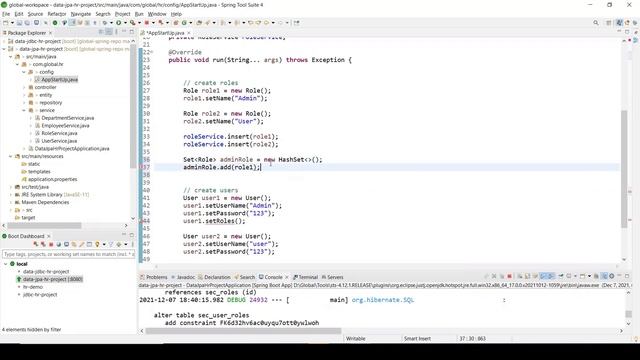This screenshot has height=360, width=640.
Task: Open AppStartUp.java in Package Explorer
Action: pyautogui.click(x=59, y=80)
